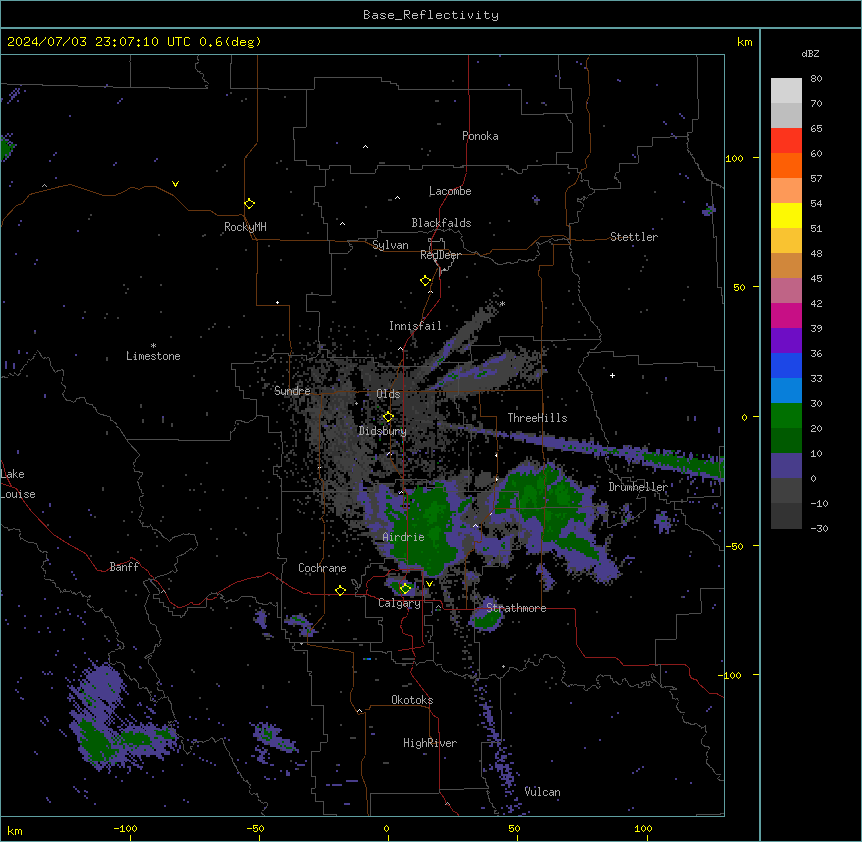Click the Drumheller town label
This screenshot has width=862, height=842.
click(638, 487)
